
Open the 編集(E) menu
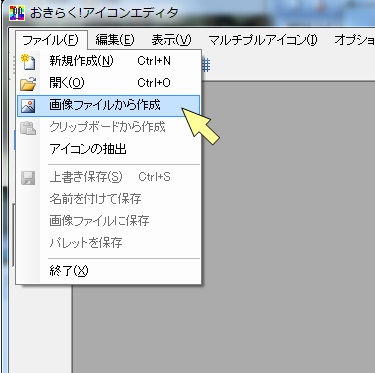[115, 40]
